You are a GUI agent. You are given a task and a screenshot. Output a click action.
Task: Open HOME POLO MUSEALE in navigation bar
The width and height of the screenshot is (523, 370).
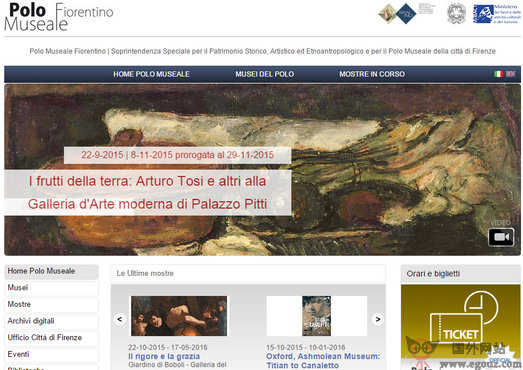[x=151, y=74]
